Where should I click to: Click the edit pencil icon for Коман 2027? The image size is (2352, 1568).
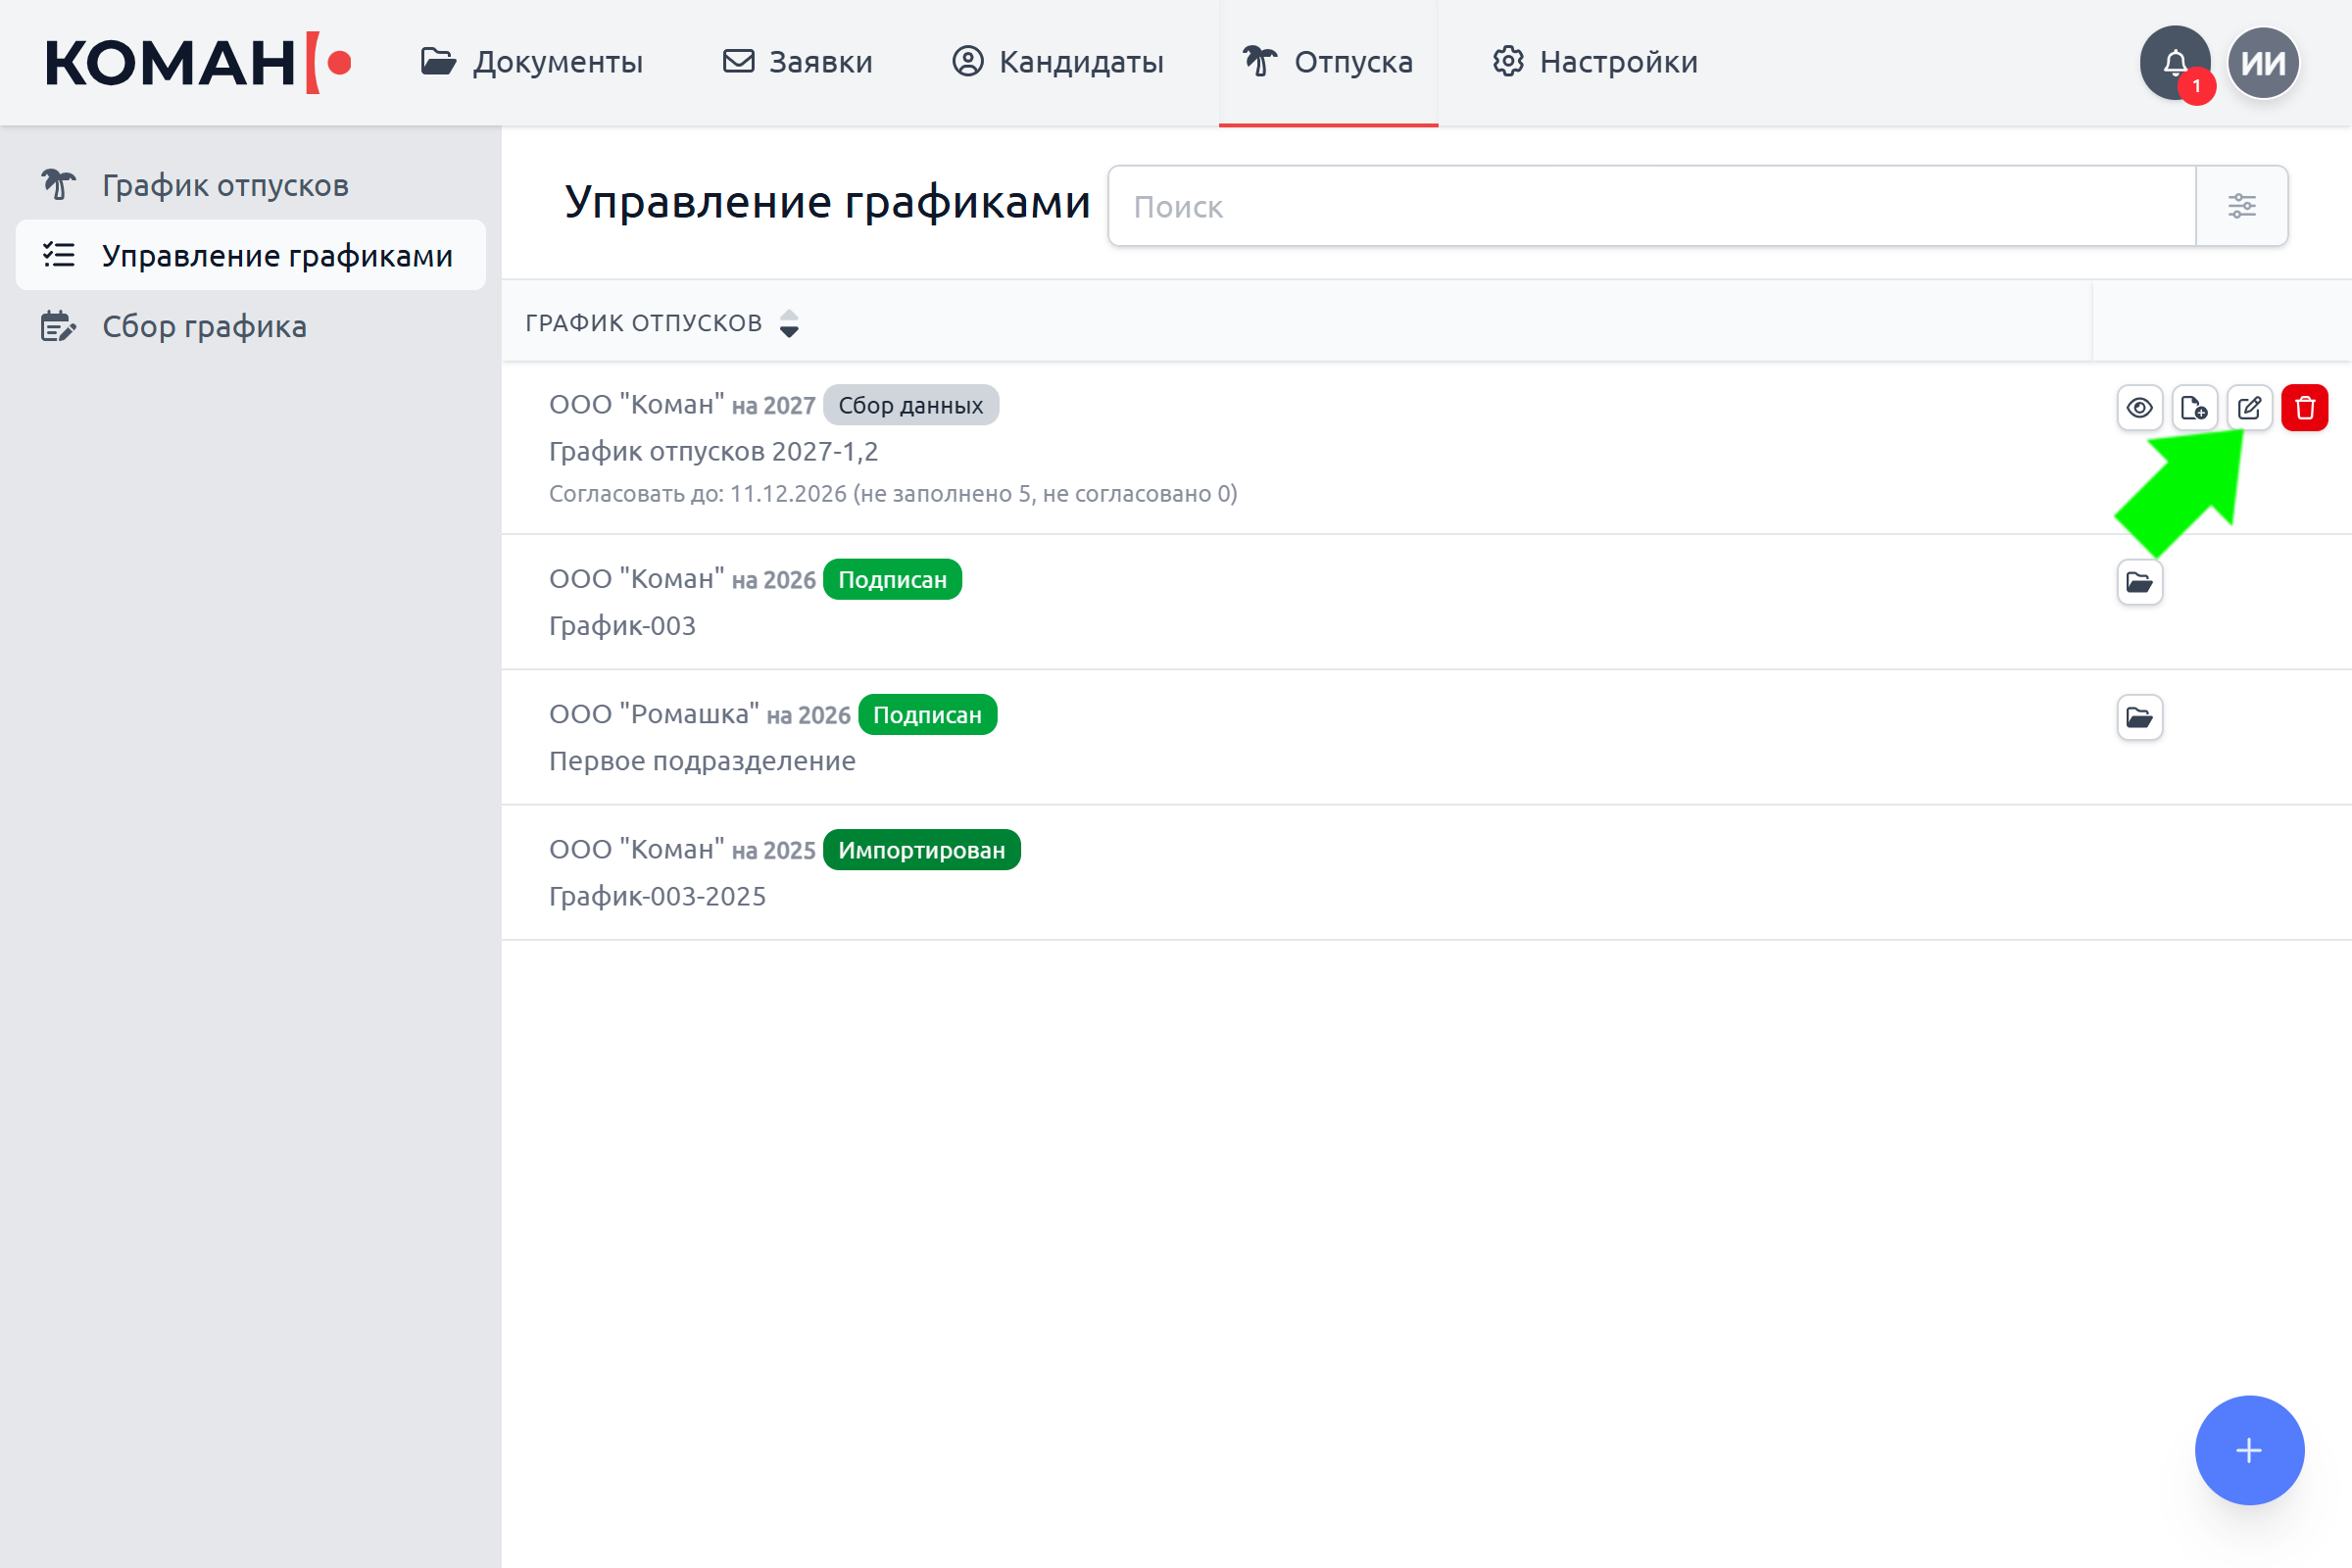[2250, 408]
